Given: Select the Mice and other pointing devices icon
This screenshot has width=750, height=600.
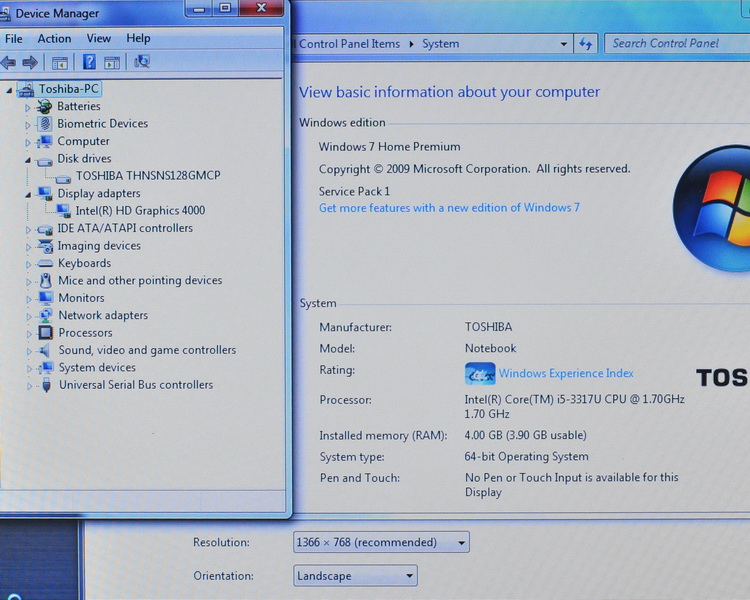Looking at the screenshot, I should pos(46,280).
